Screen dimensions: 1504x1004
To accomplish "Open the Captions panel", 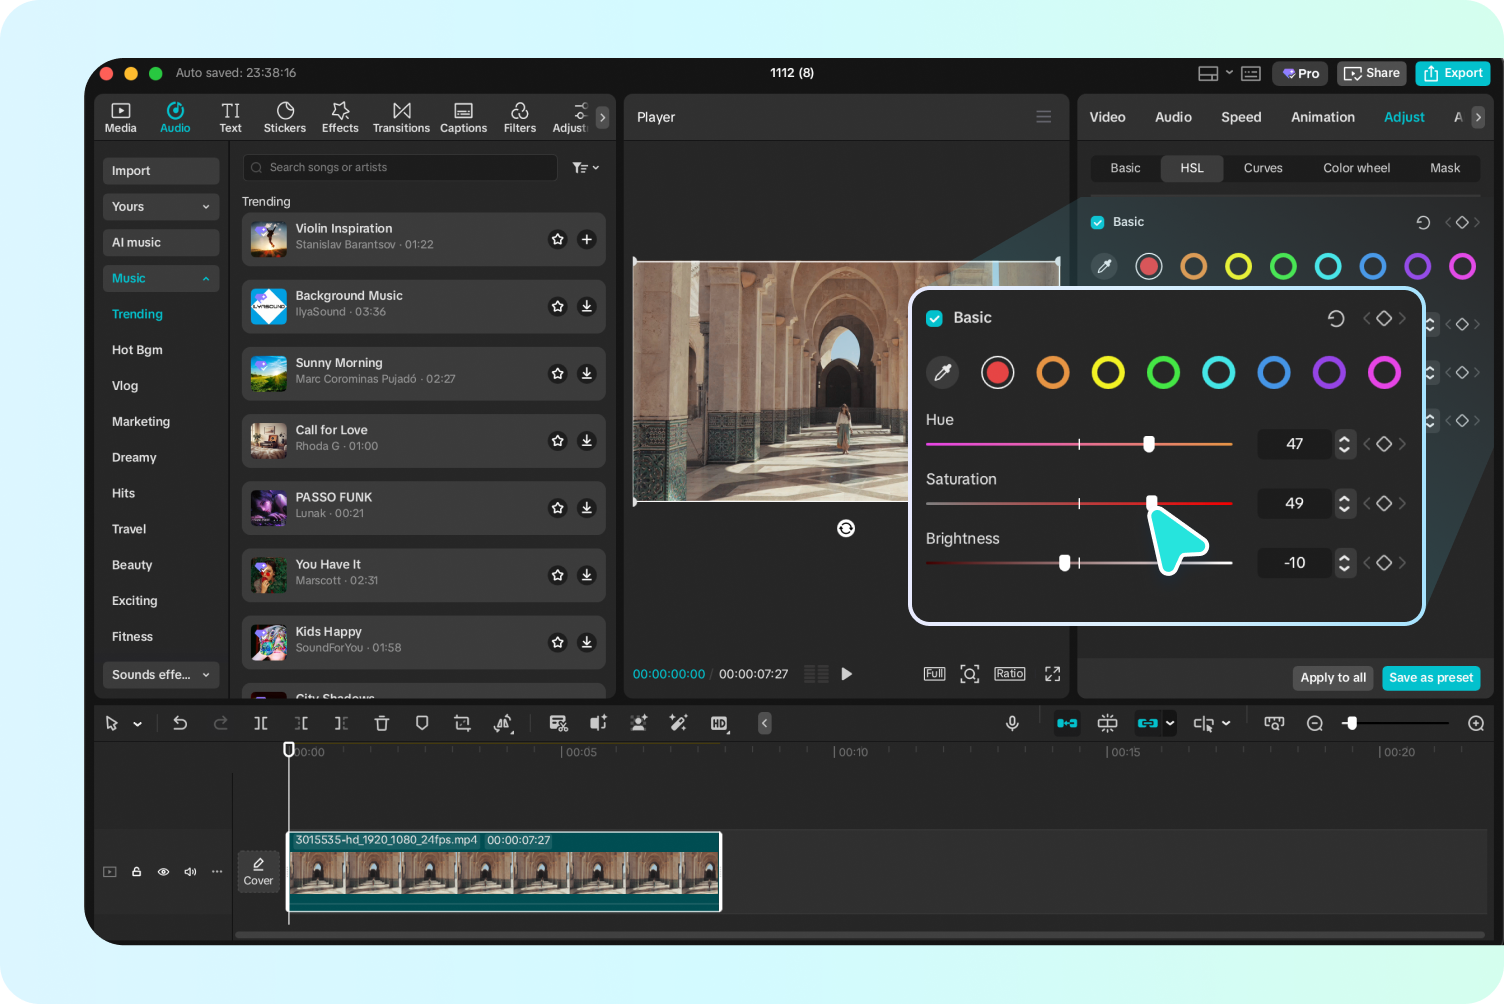I will 463,116.
